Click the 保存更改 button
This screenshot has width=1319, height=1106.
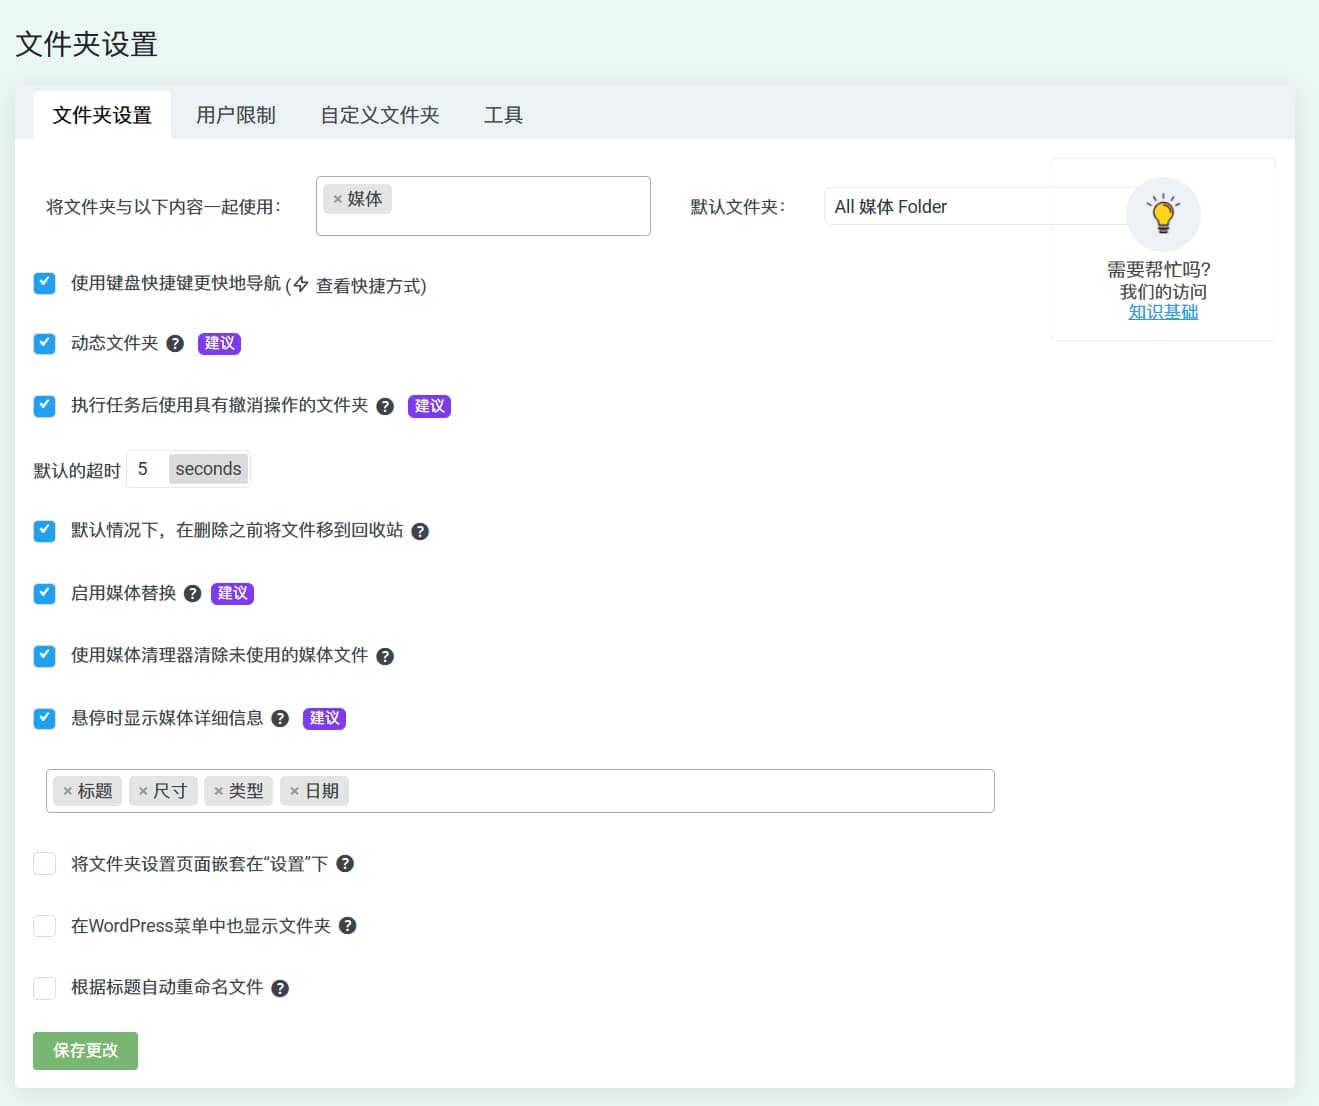point(85,1051)
